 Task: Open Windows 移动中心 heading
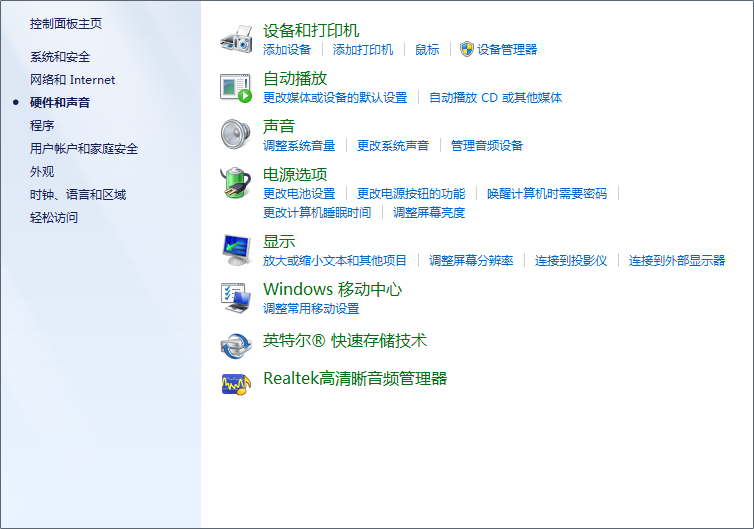click(x=332, y=290)
